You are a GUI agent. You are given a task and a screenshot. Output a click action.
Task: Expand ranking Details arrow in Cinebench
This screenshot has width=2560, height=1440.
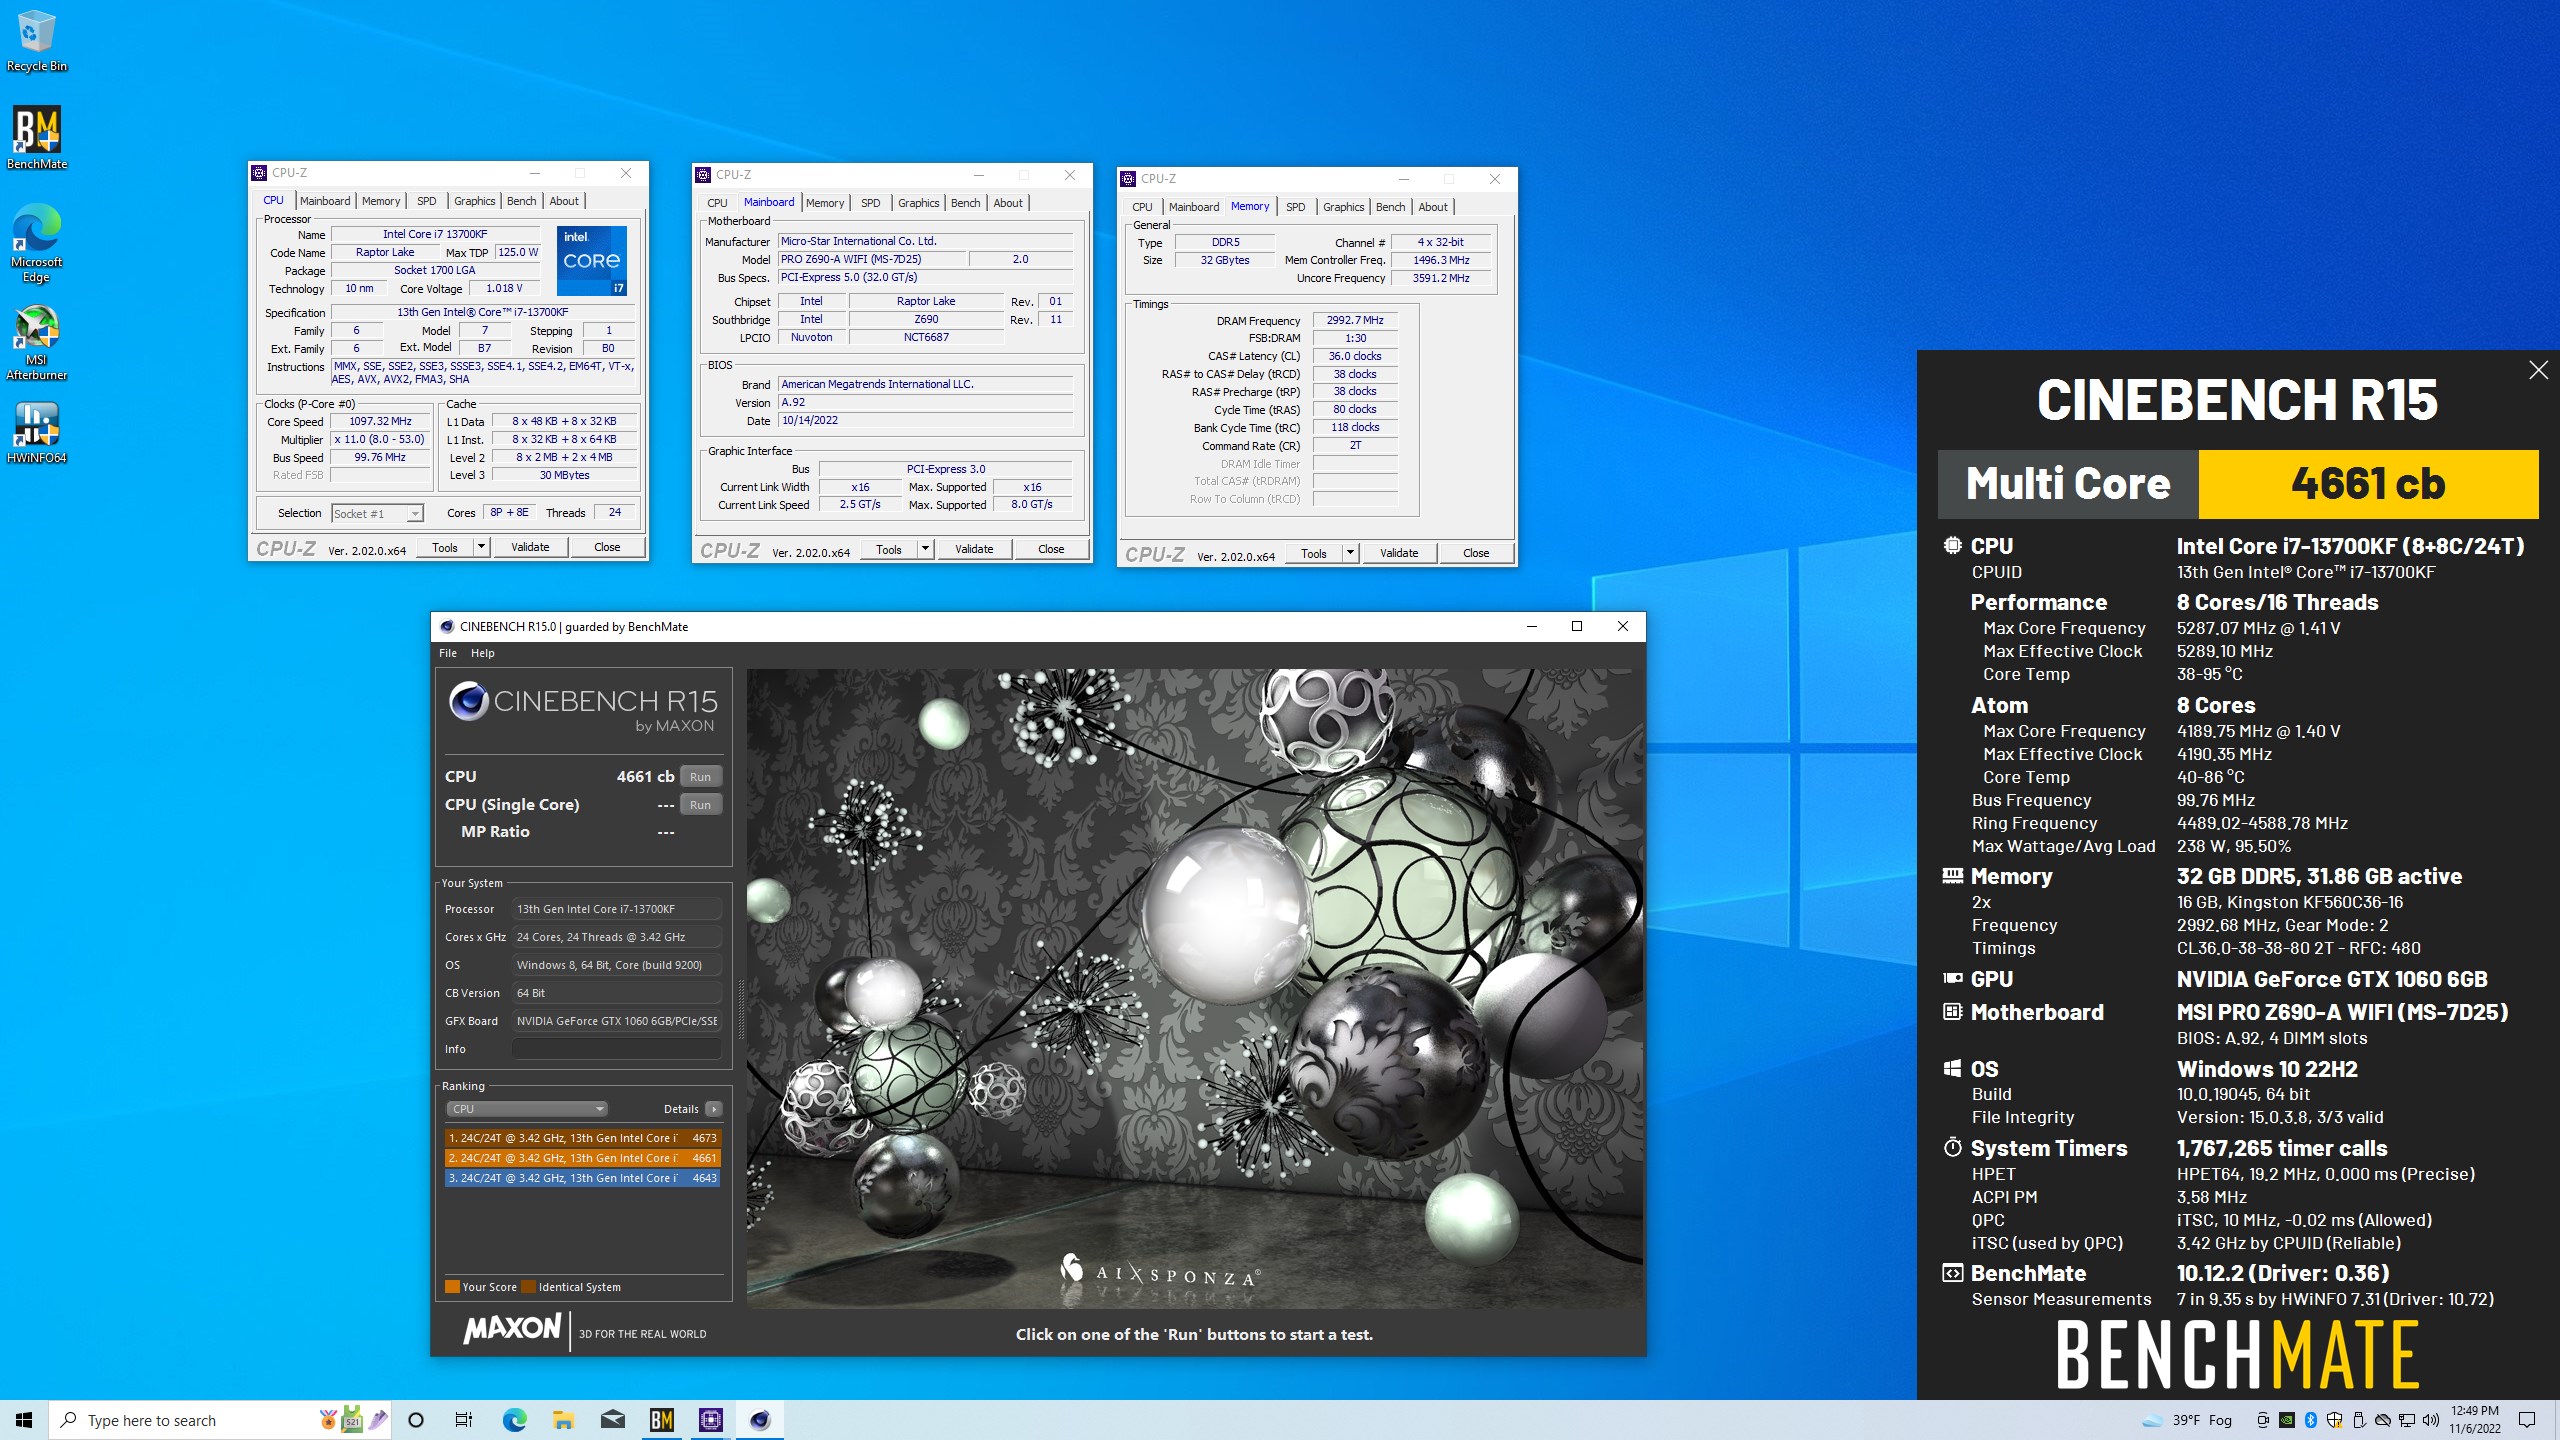tap(713, 1109)
